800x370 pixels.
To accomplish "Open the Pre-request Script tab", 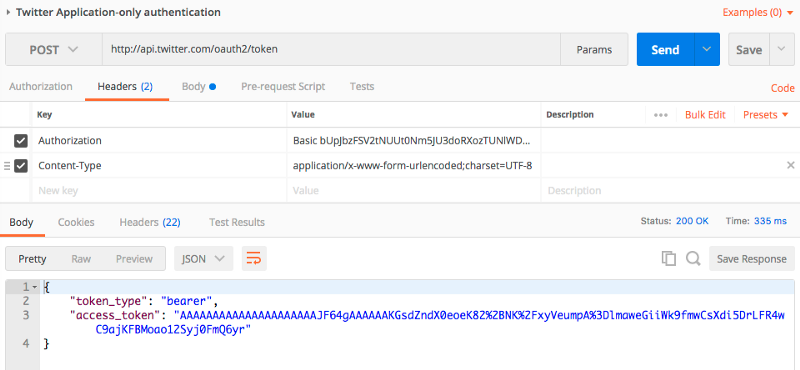I will click(x=283, y=86).
